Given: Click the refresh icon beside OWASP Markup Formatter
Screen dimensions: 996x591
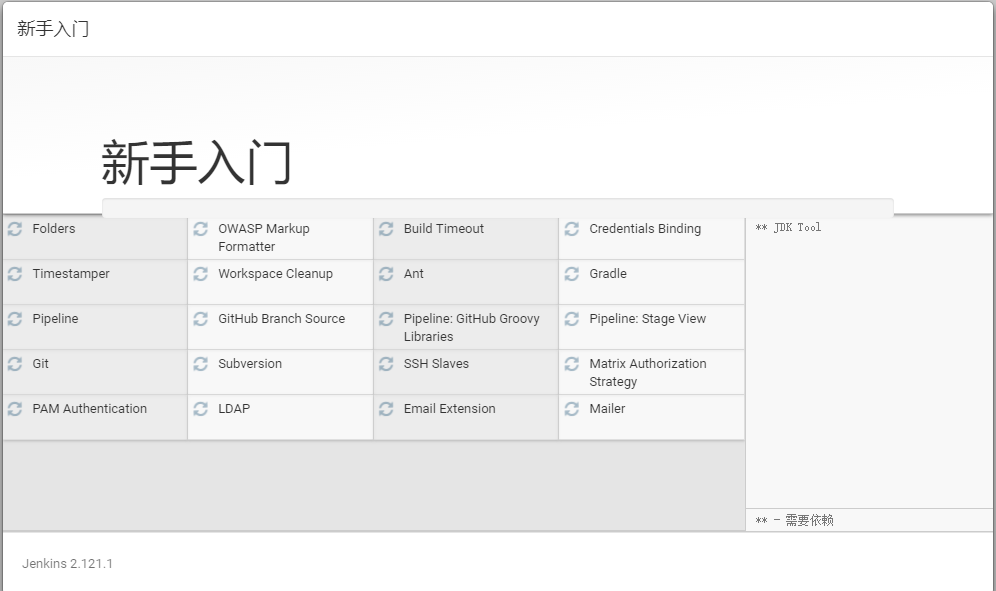Looking at the screenshot, I should (201, 229).
